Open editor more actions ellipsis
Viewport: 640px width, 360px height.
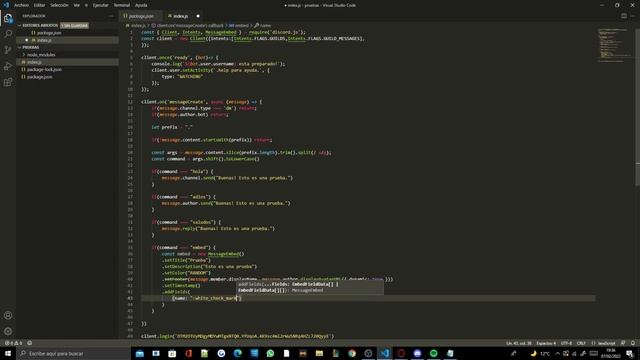[x=632, y=16]
